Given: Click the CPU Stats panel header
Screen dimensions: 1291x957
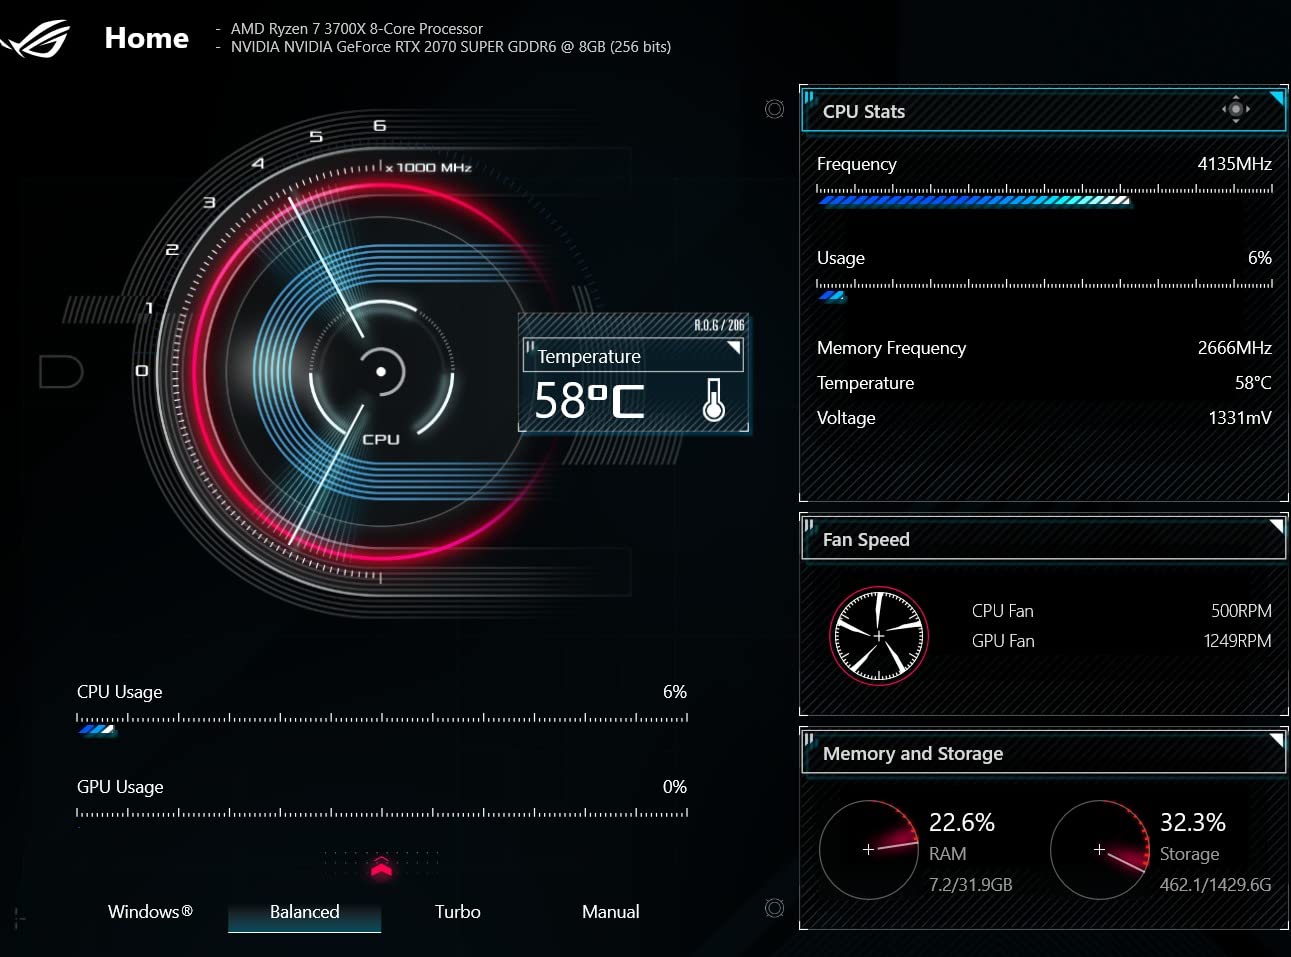Looking at the screenshot, I should (x=1043, y=110).
